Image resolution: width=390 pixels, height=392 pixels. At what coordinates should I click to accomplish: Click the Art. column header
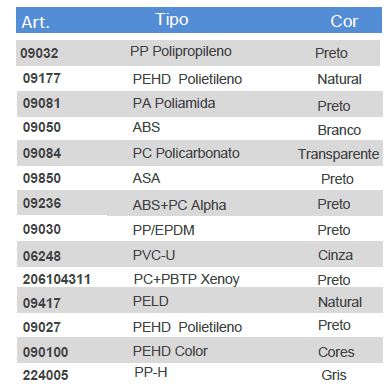click(36, 23)
